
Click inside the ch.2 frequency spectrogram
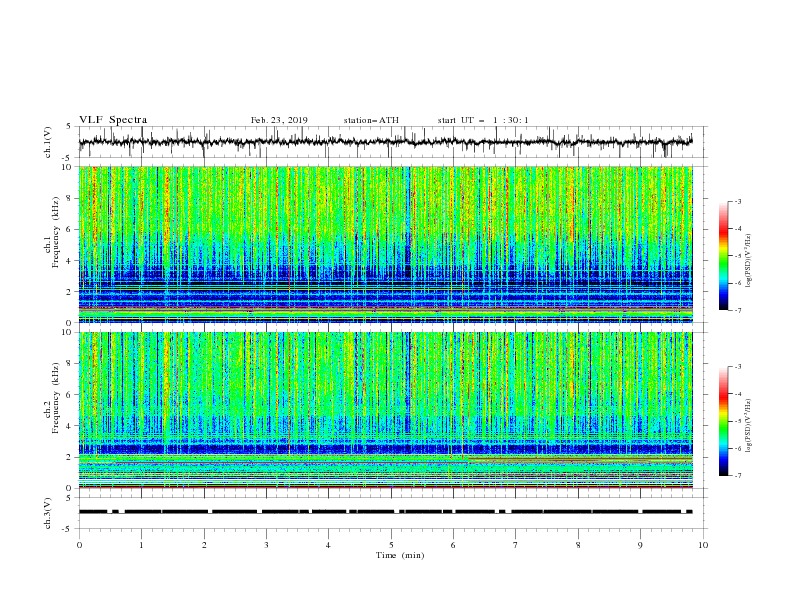385,410
